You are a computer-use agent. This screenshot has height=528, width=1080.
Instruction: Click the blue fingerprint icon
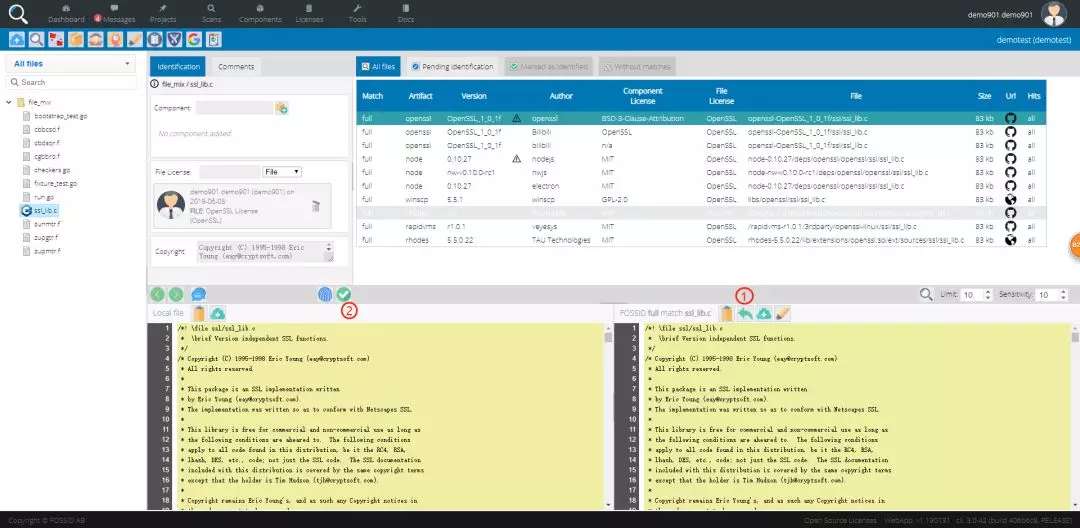[x=325, y=294]
